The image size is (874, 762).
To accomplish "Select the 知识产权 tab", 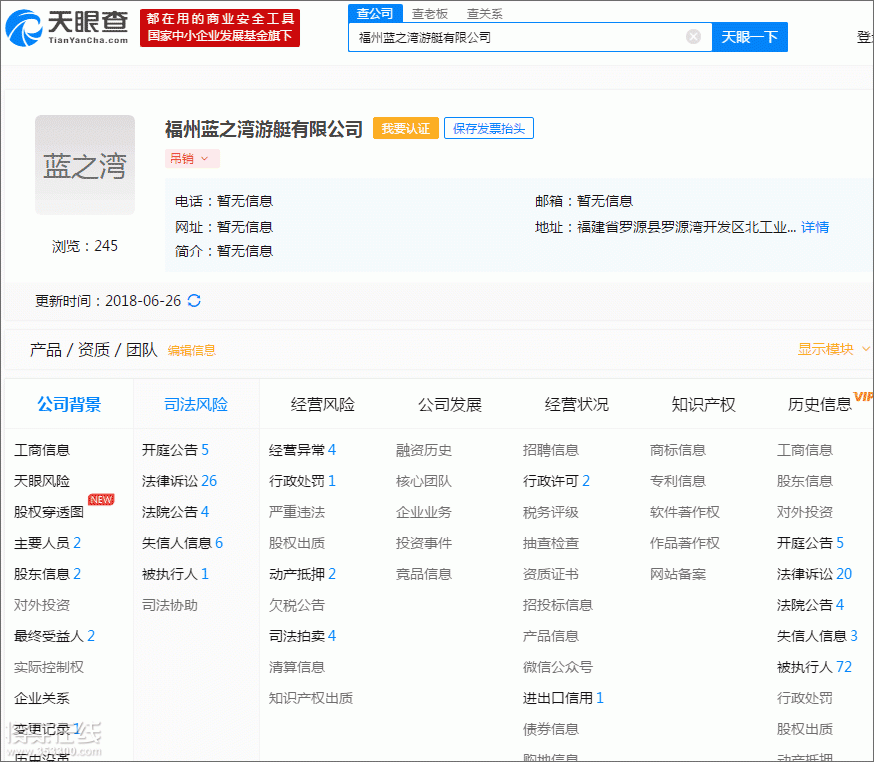I will pyautogui.click(x=703, y=405).
